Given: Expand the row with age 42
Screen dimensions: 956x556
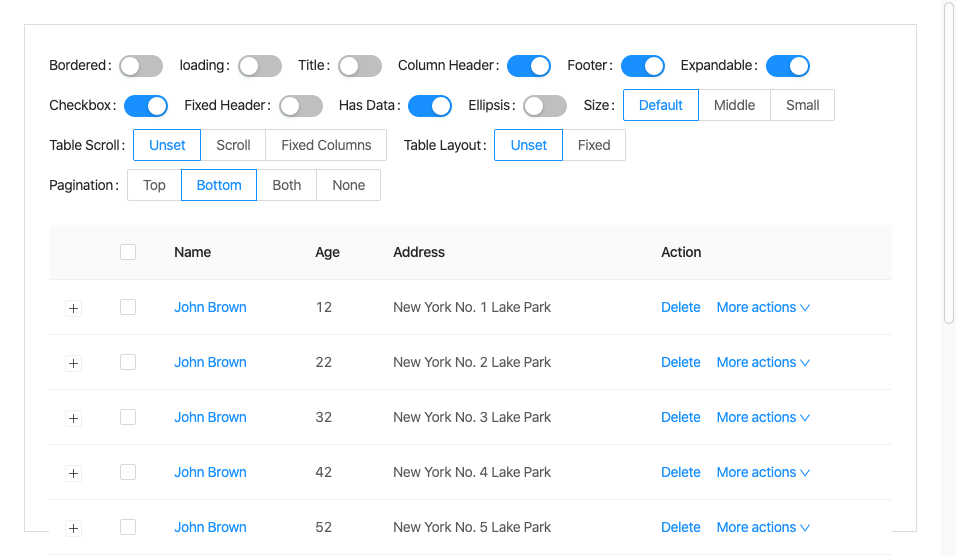Looking at the screenshot, I should click(x=73, y=473).
